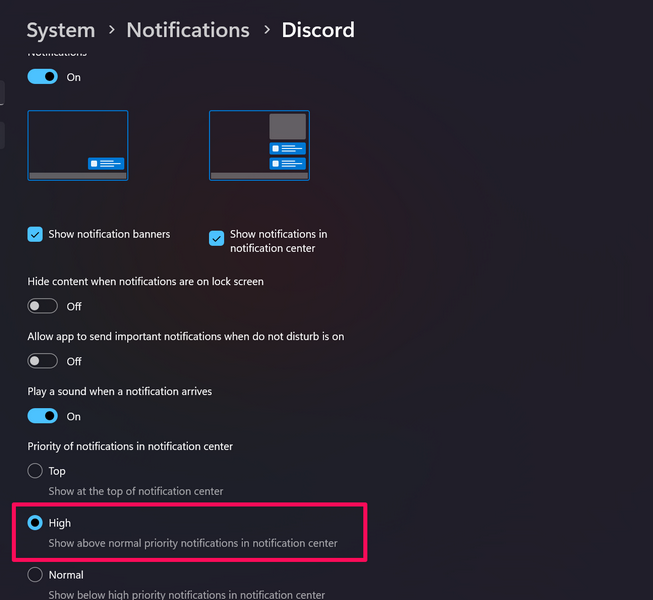Uncheck Show notifications in notification center

(217, 238)
